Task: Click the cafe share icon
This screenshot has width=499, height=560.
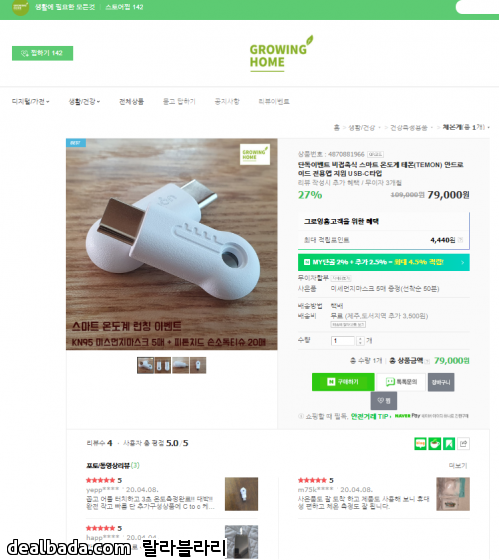Action: click(x=434, y=444)
